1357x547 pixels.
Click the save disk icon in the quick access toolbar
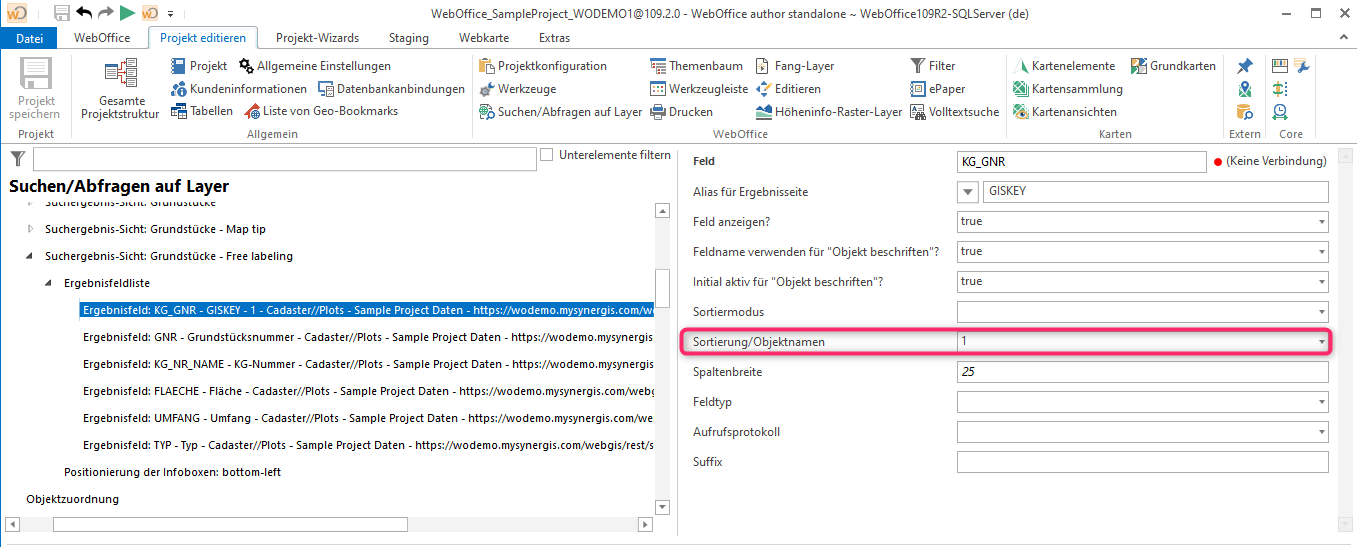click(x=62, y=13)
